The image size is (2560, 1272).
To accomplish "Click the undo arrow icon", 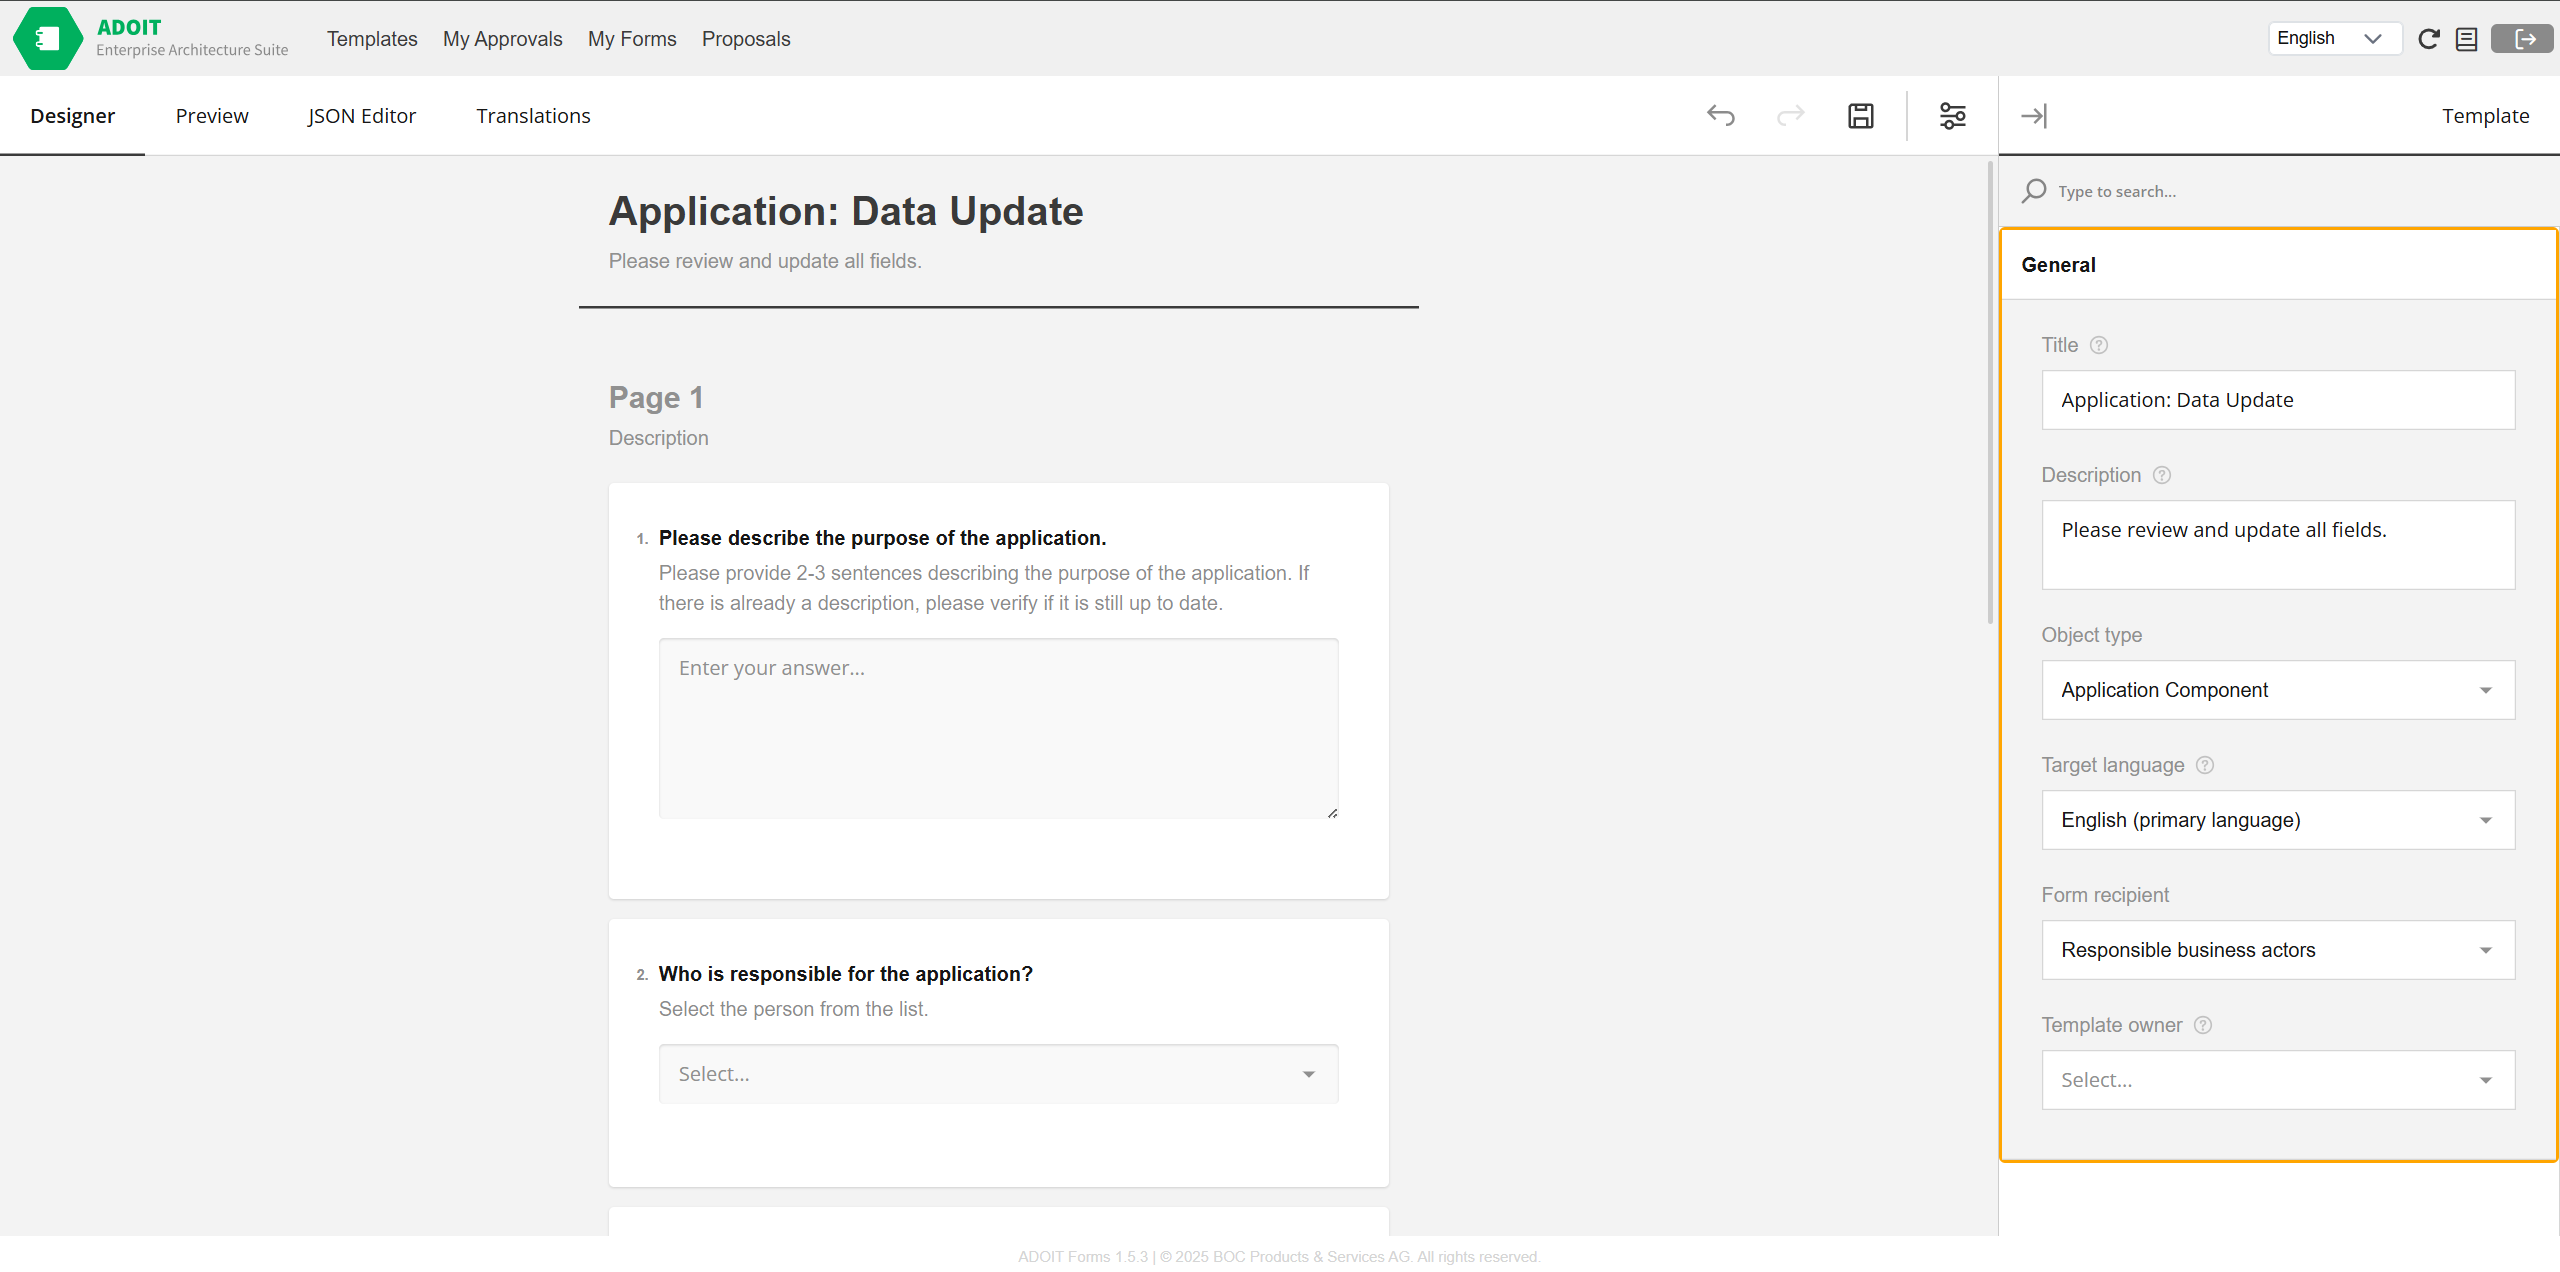I will pyautogui.click(x=1720, y=116).
